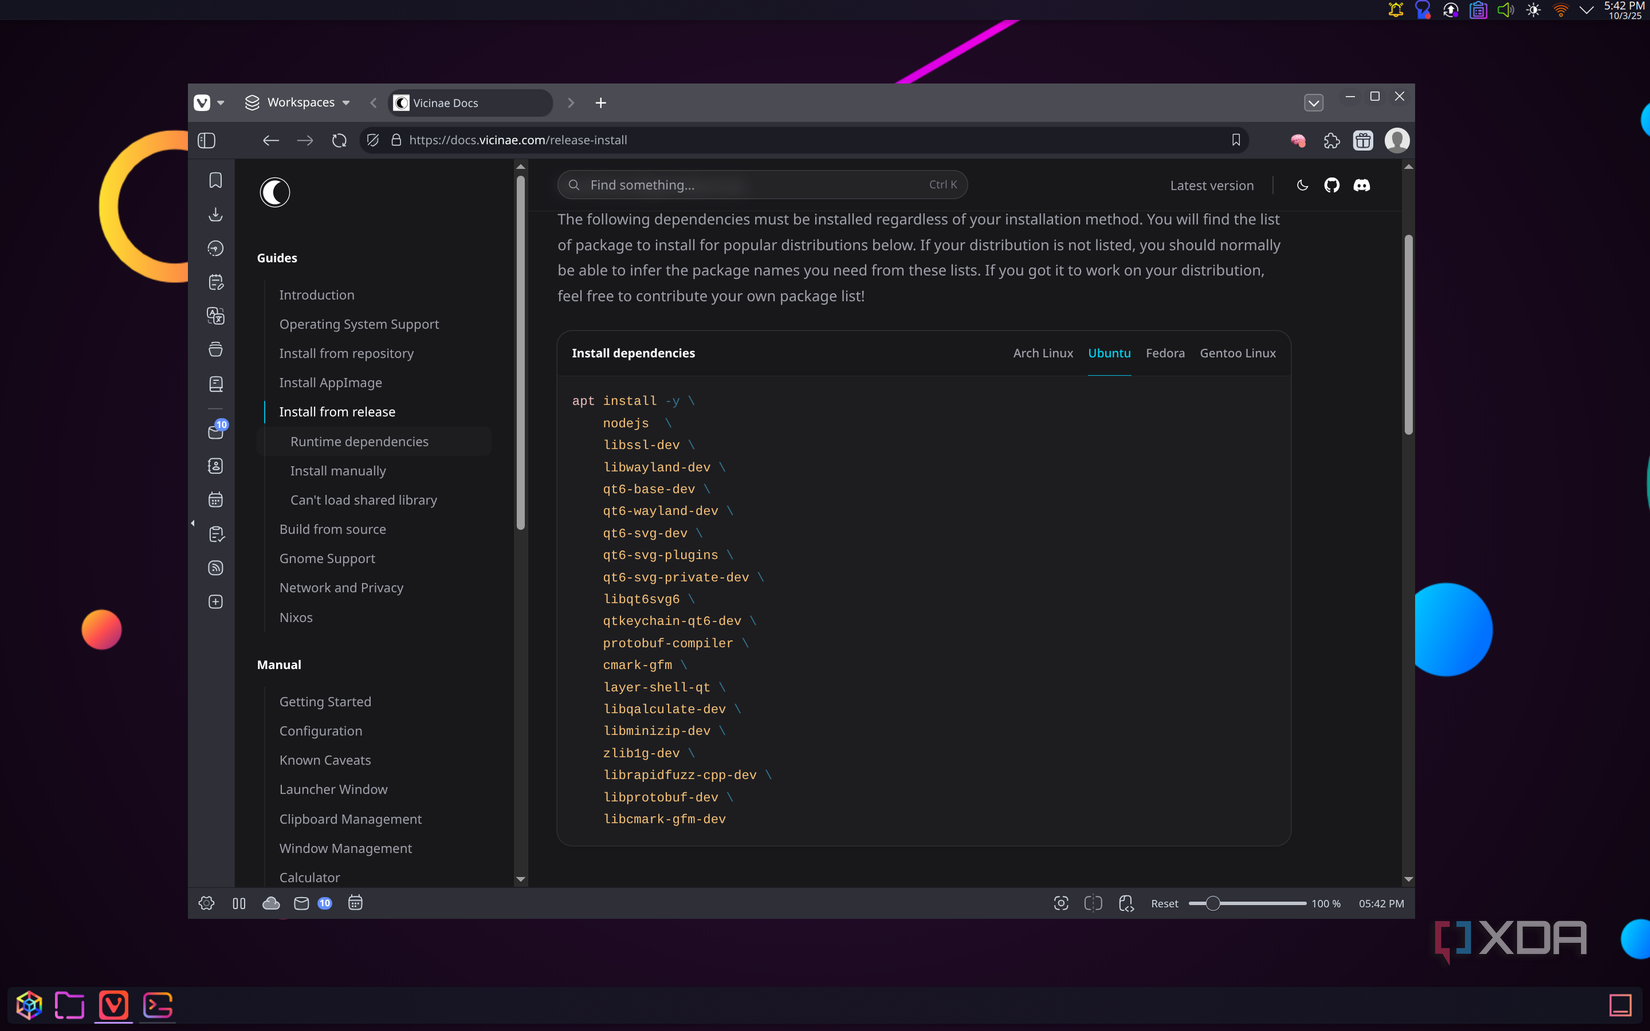Switch to dark mode on the docs site

1301,185
